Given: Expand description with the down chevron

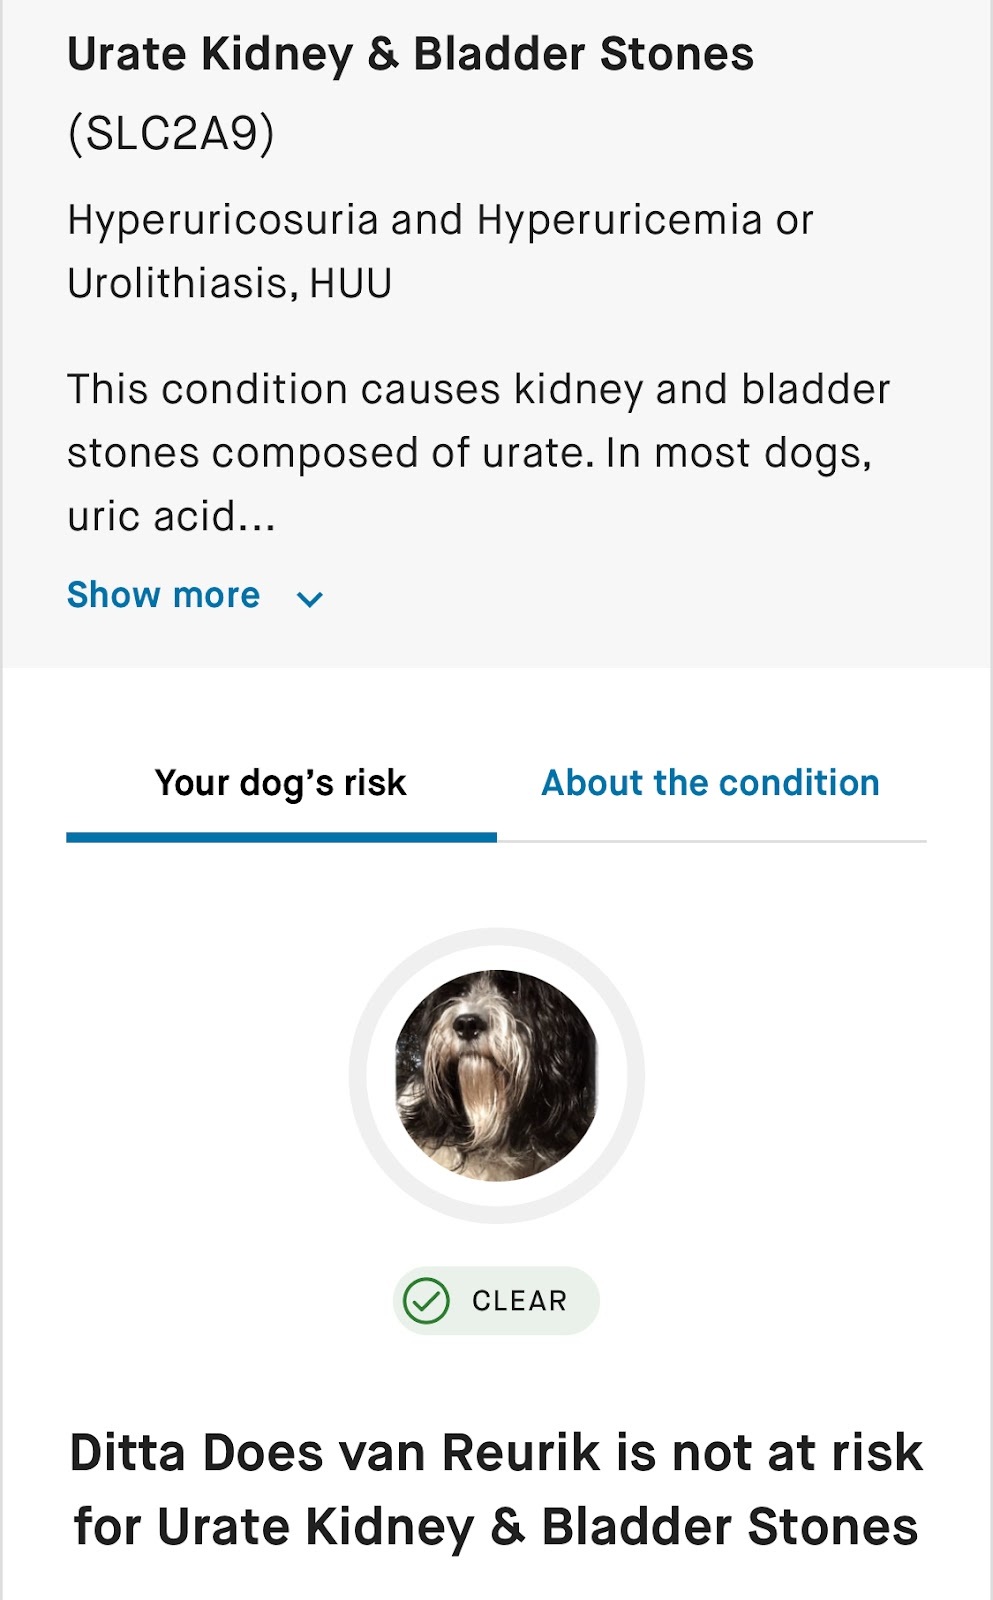Looking at the screenshot, I should coord(310,599).
